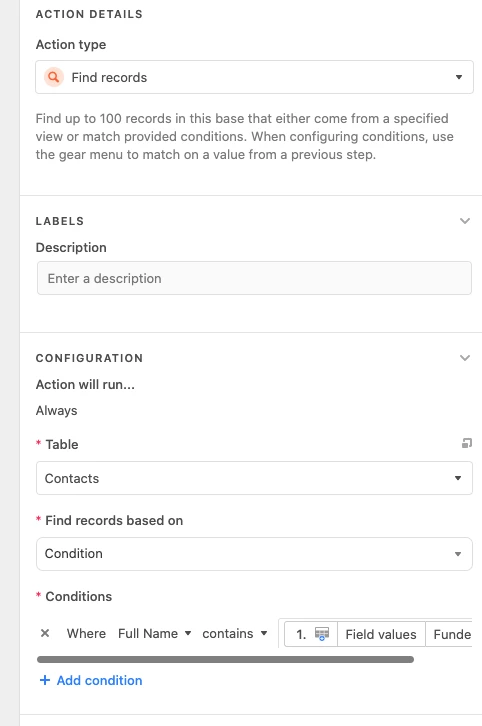Remove the Full Name condition with the X icon
Image resolution: width=482 pixels, height=726 pixels.
click(45, 633)
